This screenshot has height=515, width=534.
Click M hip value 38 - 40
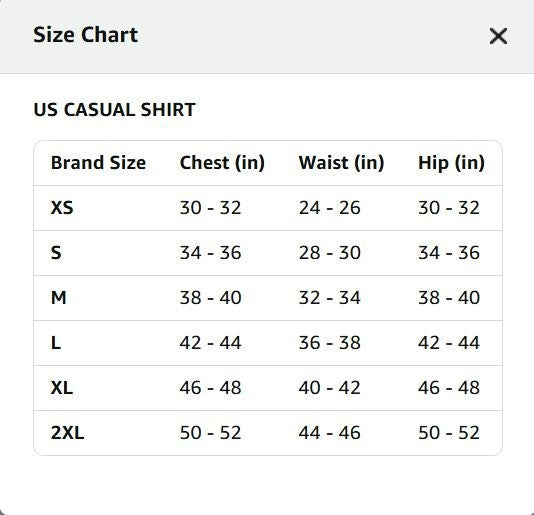(449, 297)
